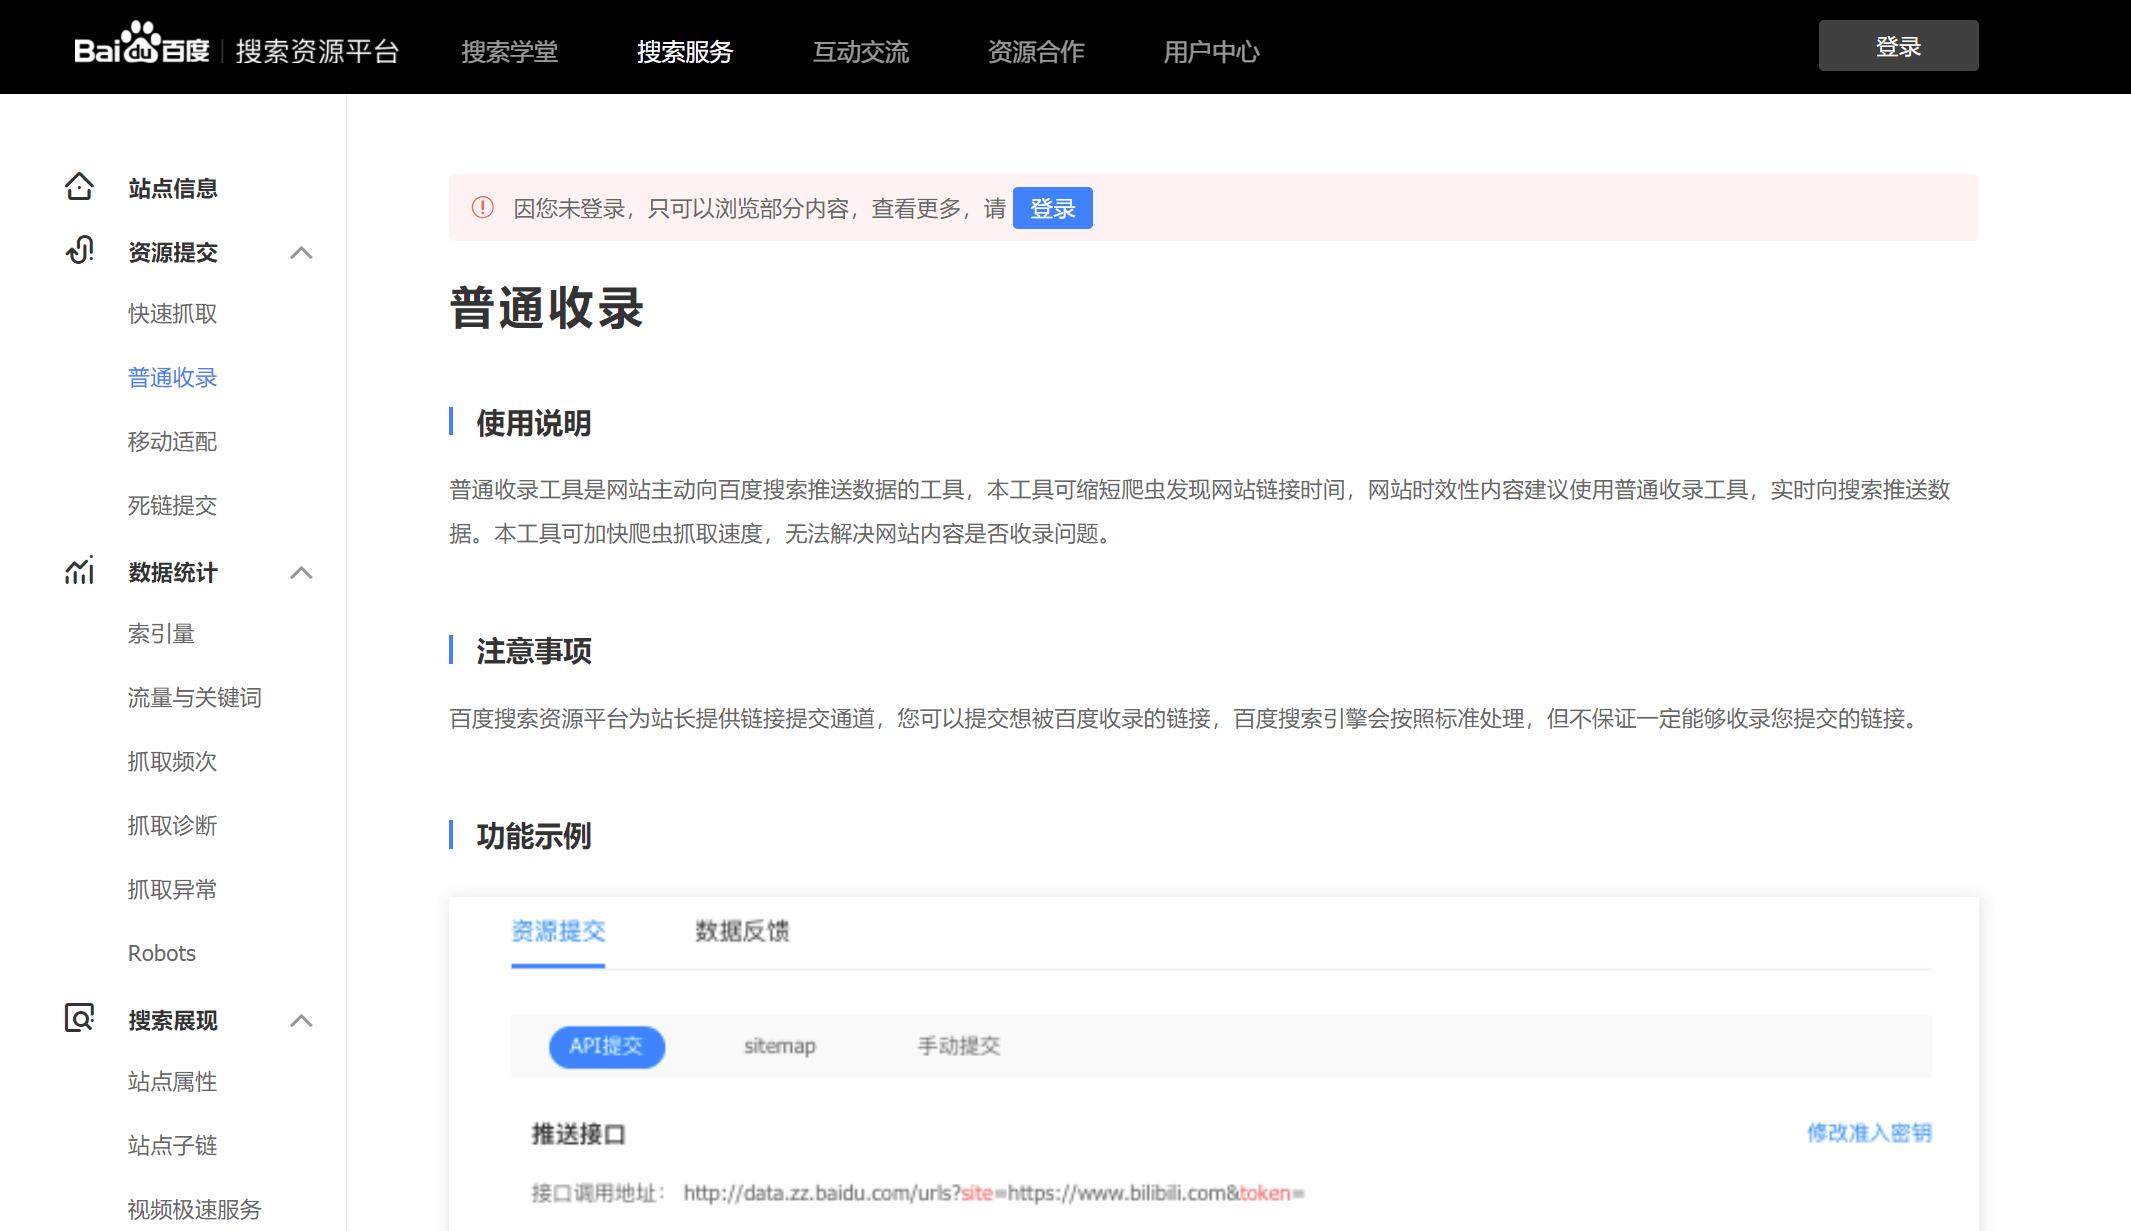This screenshot has width=2131, height=1231.
Task: Click the 功能示例 section heading
Action: click(534, 836)
